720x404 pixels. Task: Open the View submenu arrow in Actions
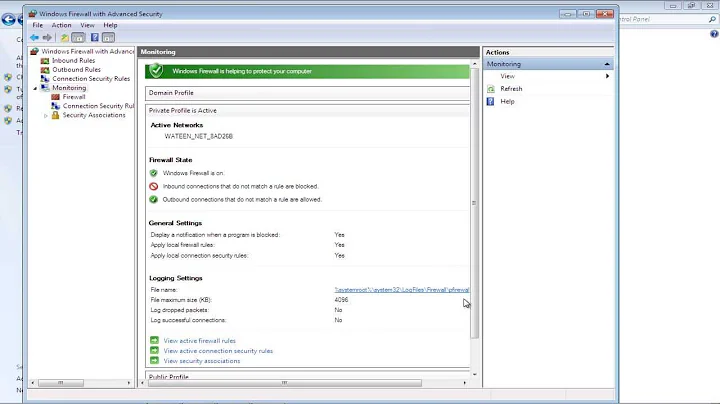point(607,76)
